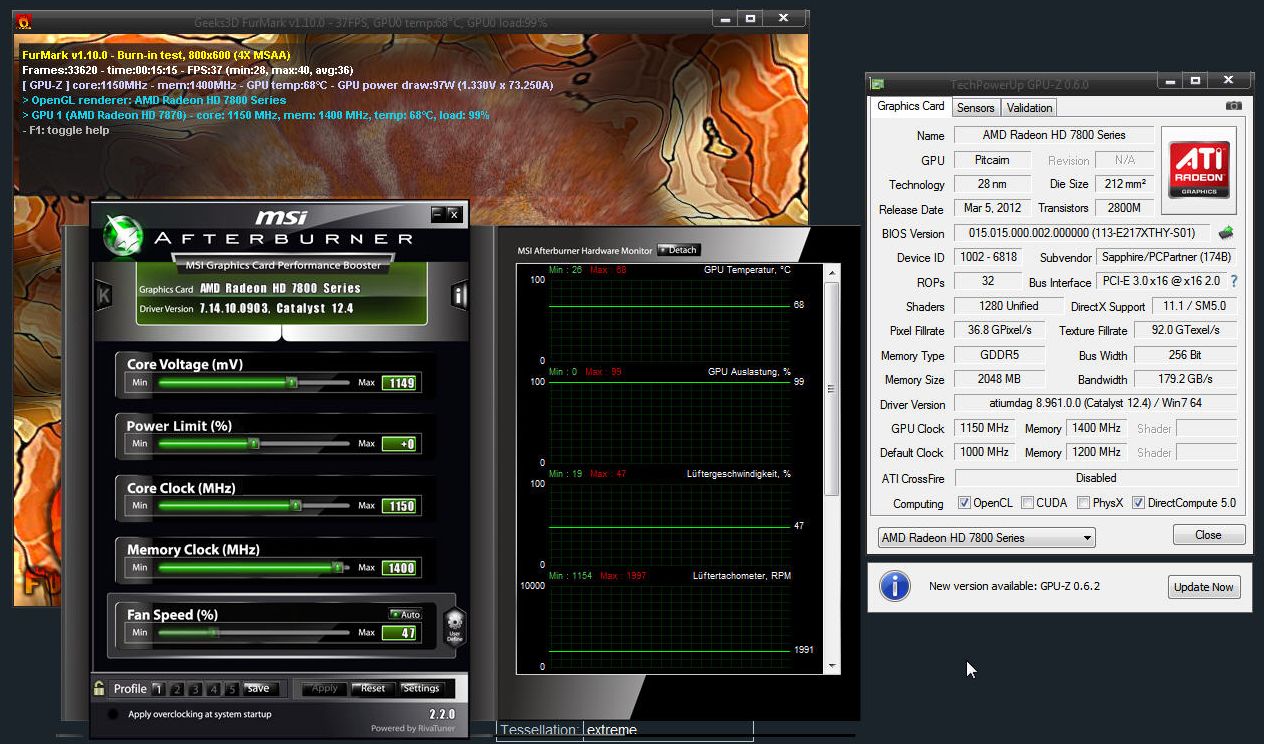Viewport: 1264px width, 744px height.
Task: Click the Lüftergeschwindigkeit graph
Action: coord(670,523)
